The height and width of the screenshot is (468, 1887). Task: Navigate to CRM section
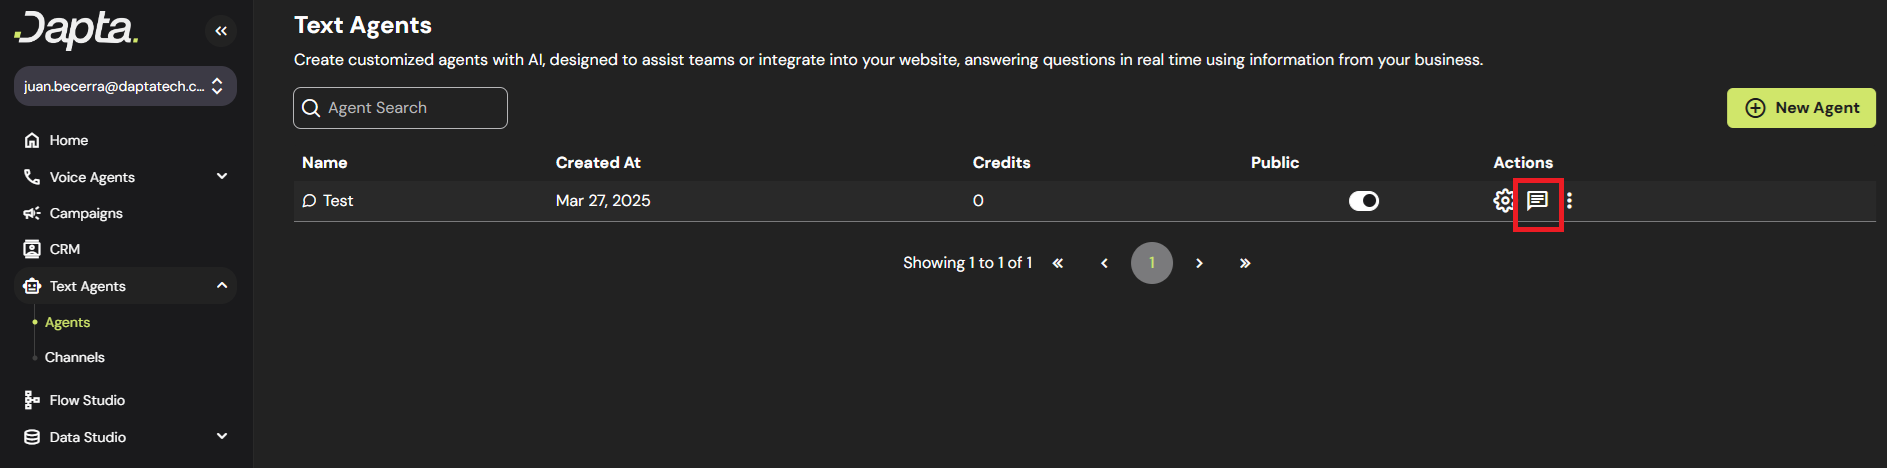coord(65,249)
